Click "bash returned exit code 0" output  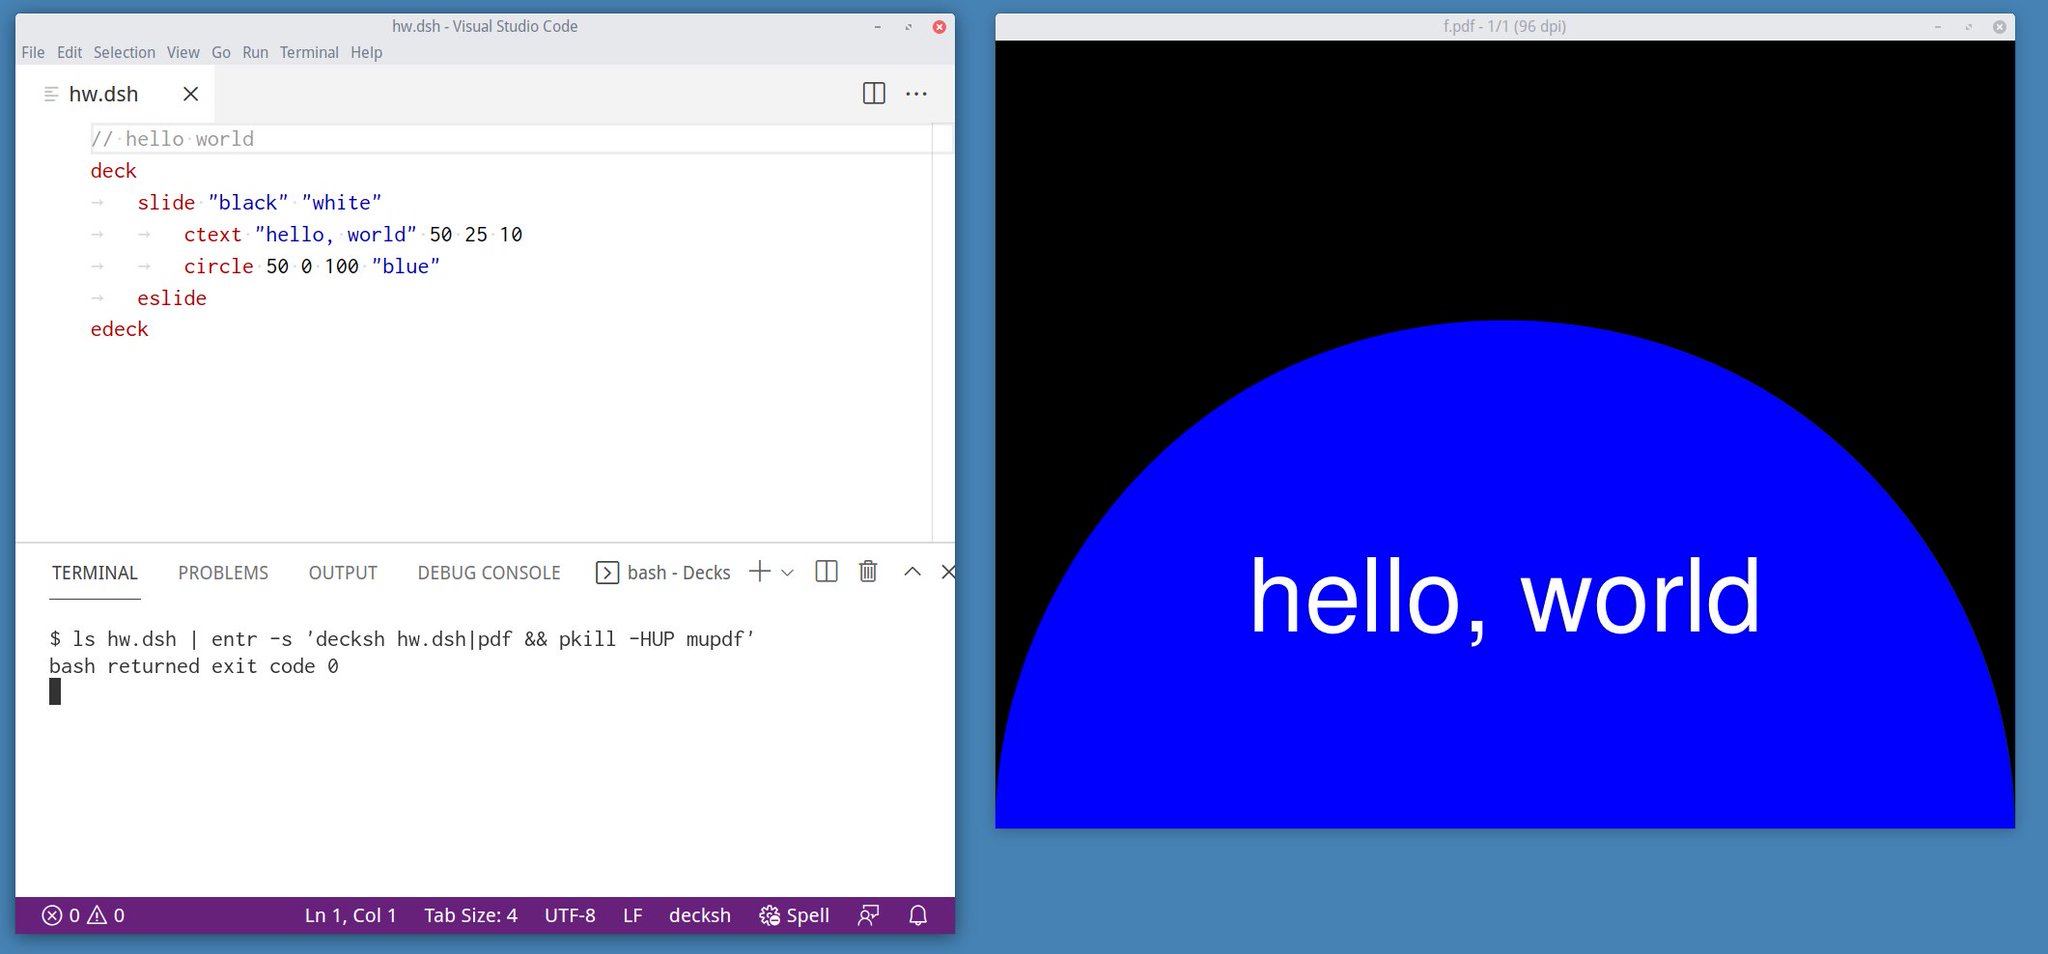[x=194, y=666]
